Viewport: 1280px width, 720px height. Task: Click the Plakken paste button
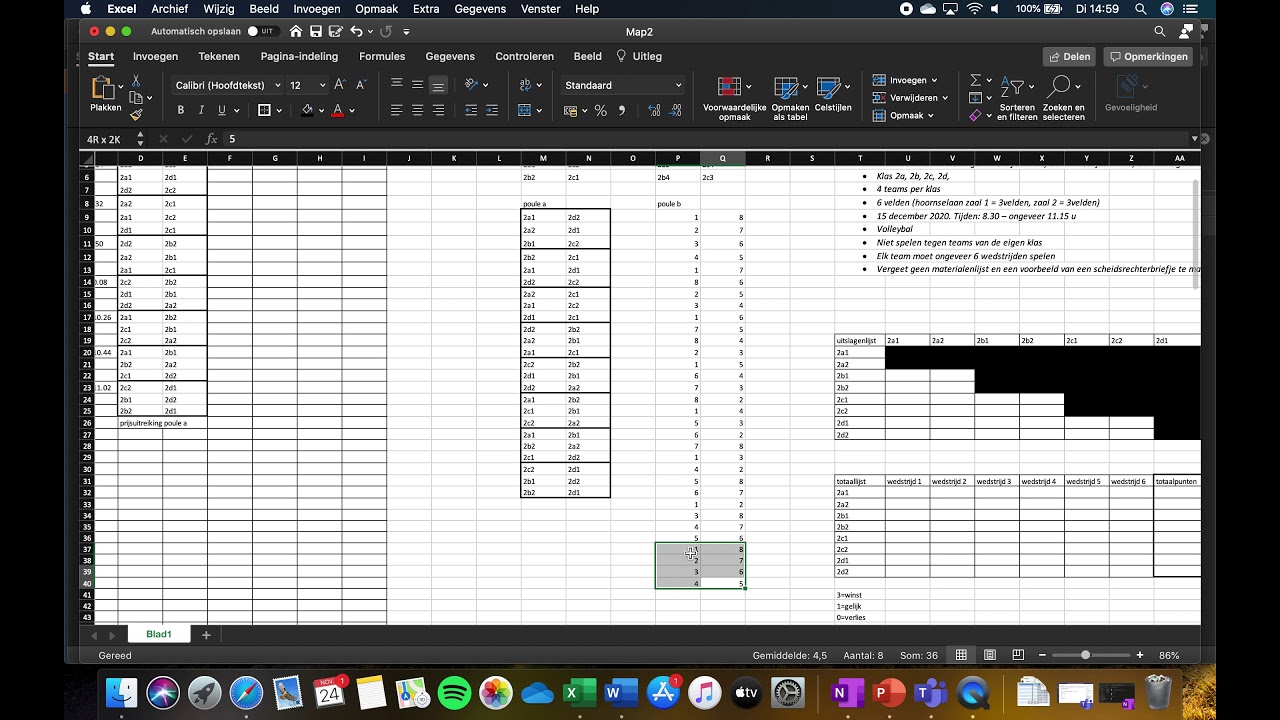pos(105,94)
